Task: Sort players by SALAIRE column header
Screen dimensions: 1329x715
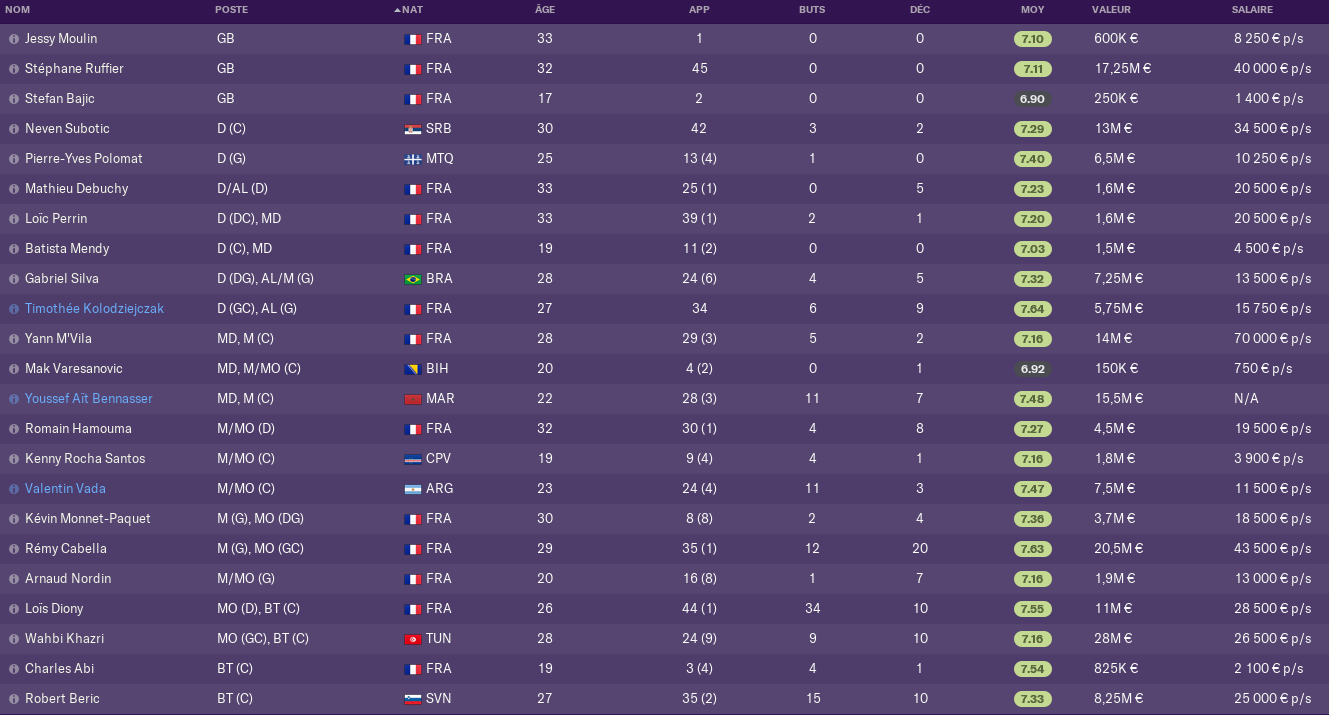Action: pyautogui.click(x=1253, y=9)
